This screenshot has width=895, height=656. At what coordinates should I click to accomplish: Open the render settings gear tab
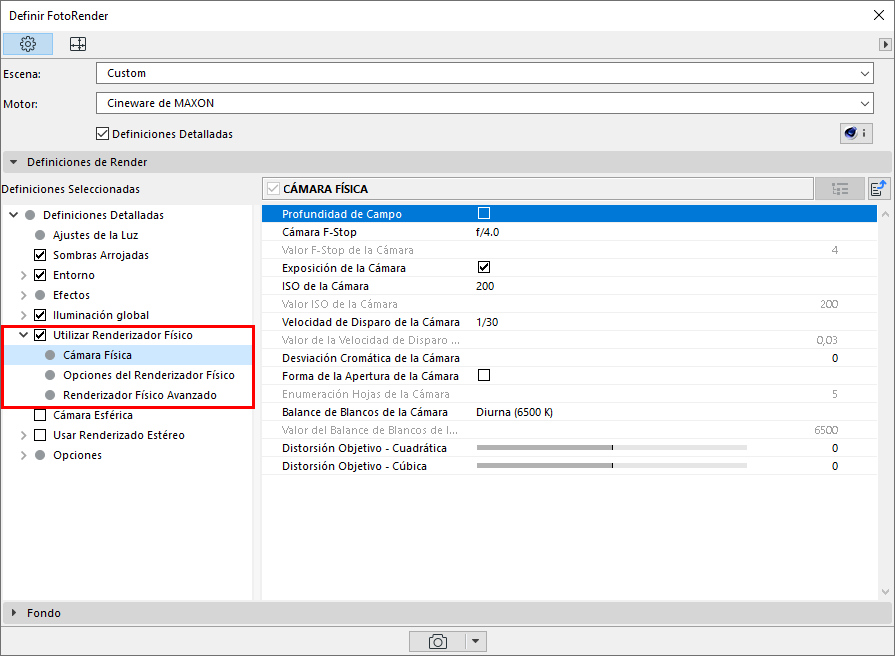(28, 44)
